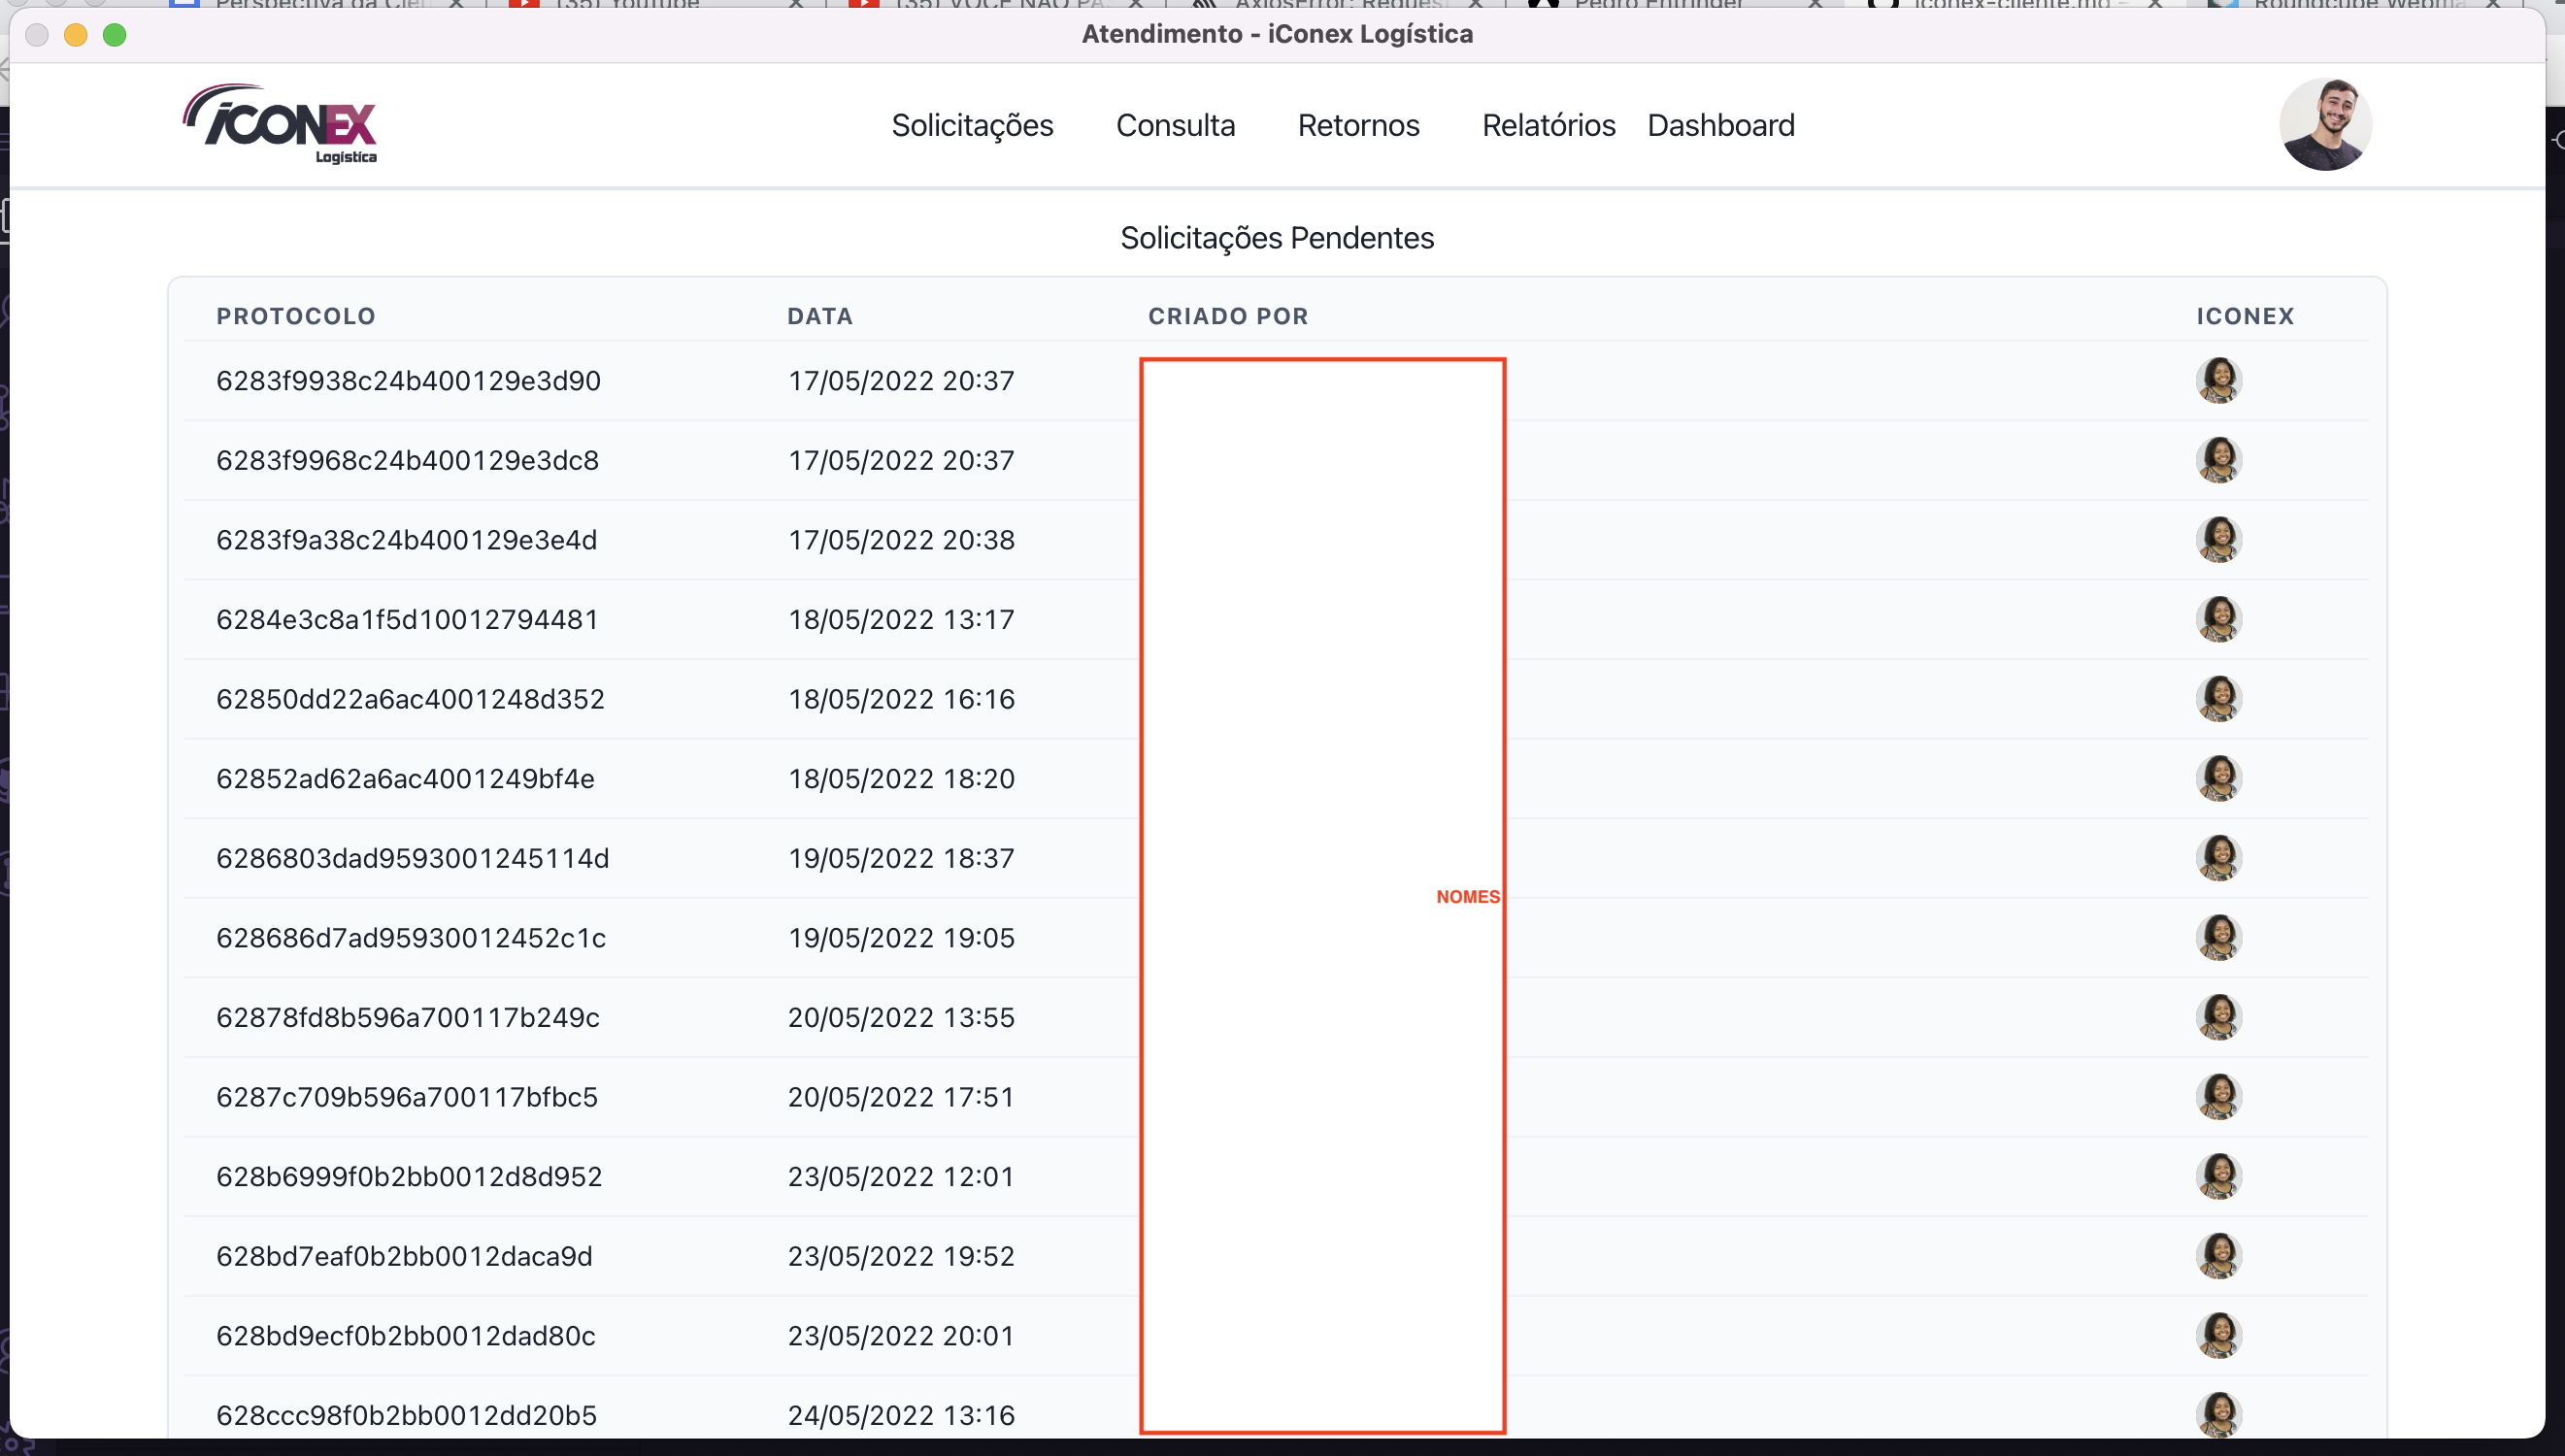Select protocol 6287c709b596a700117bfbc5
The image size is (2565, 1456).
tap(407, 1097)
